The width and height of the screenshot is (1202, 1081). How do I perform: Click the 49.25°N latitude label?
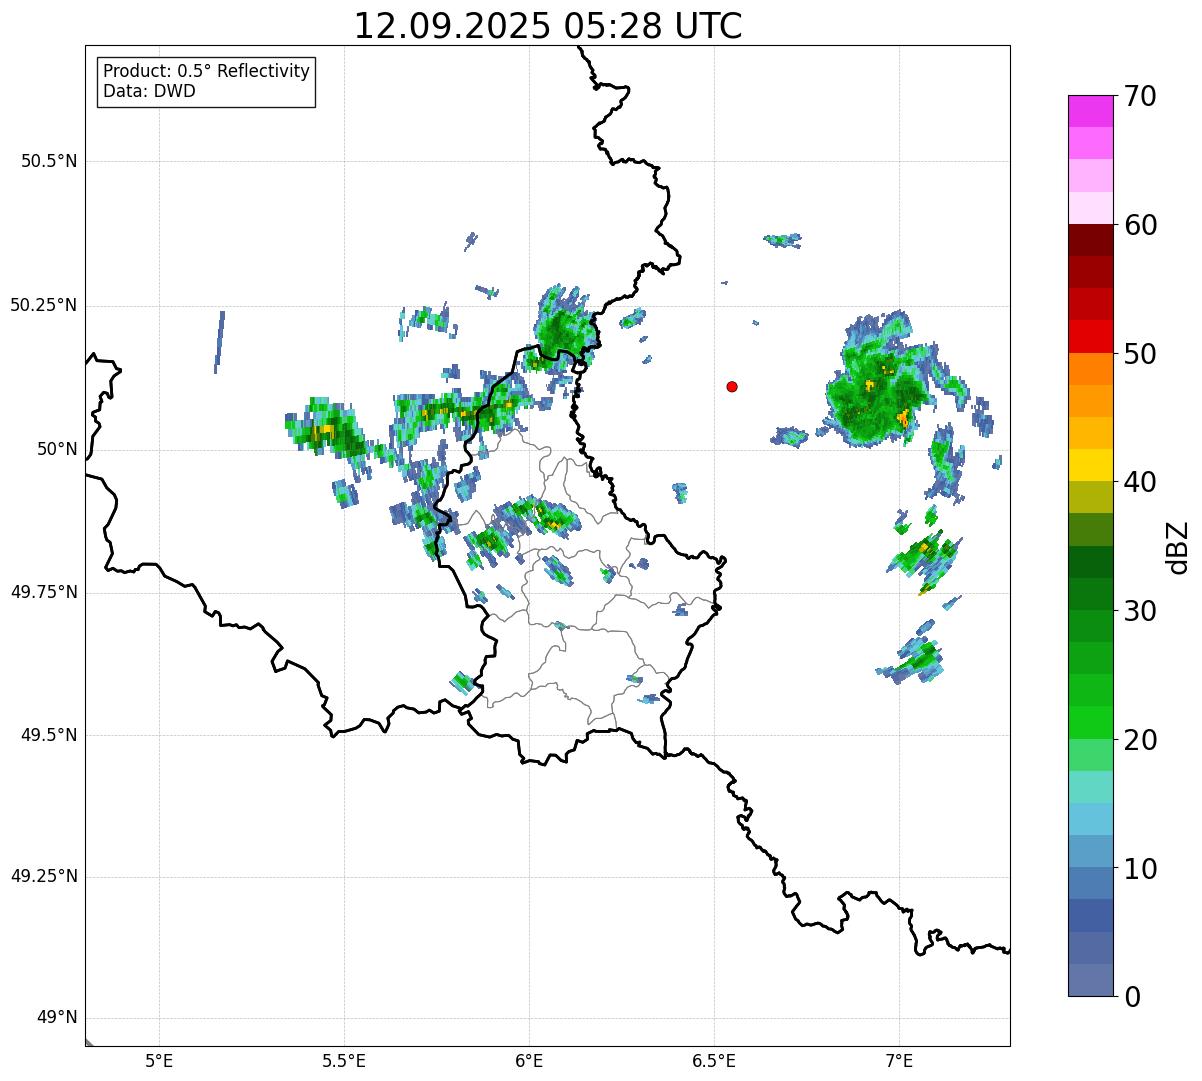(x=43, y=877)
